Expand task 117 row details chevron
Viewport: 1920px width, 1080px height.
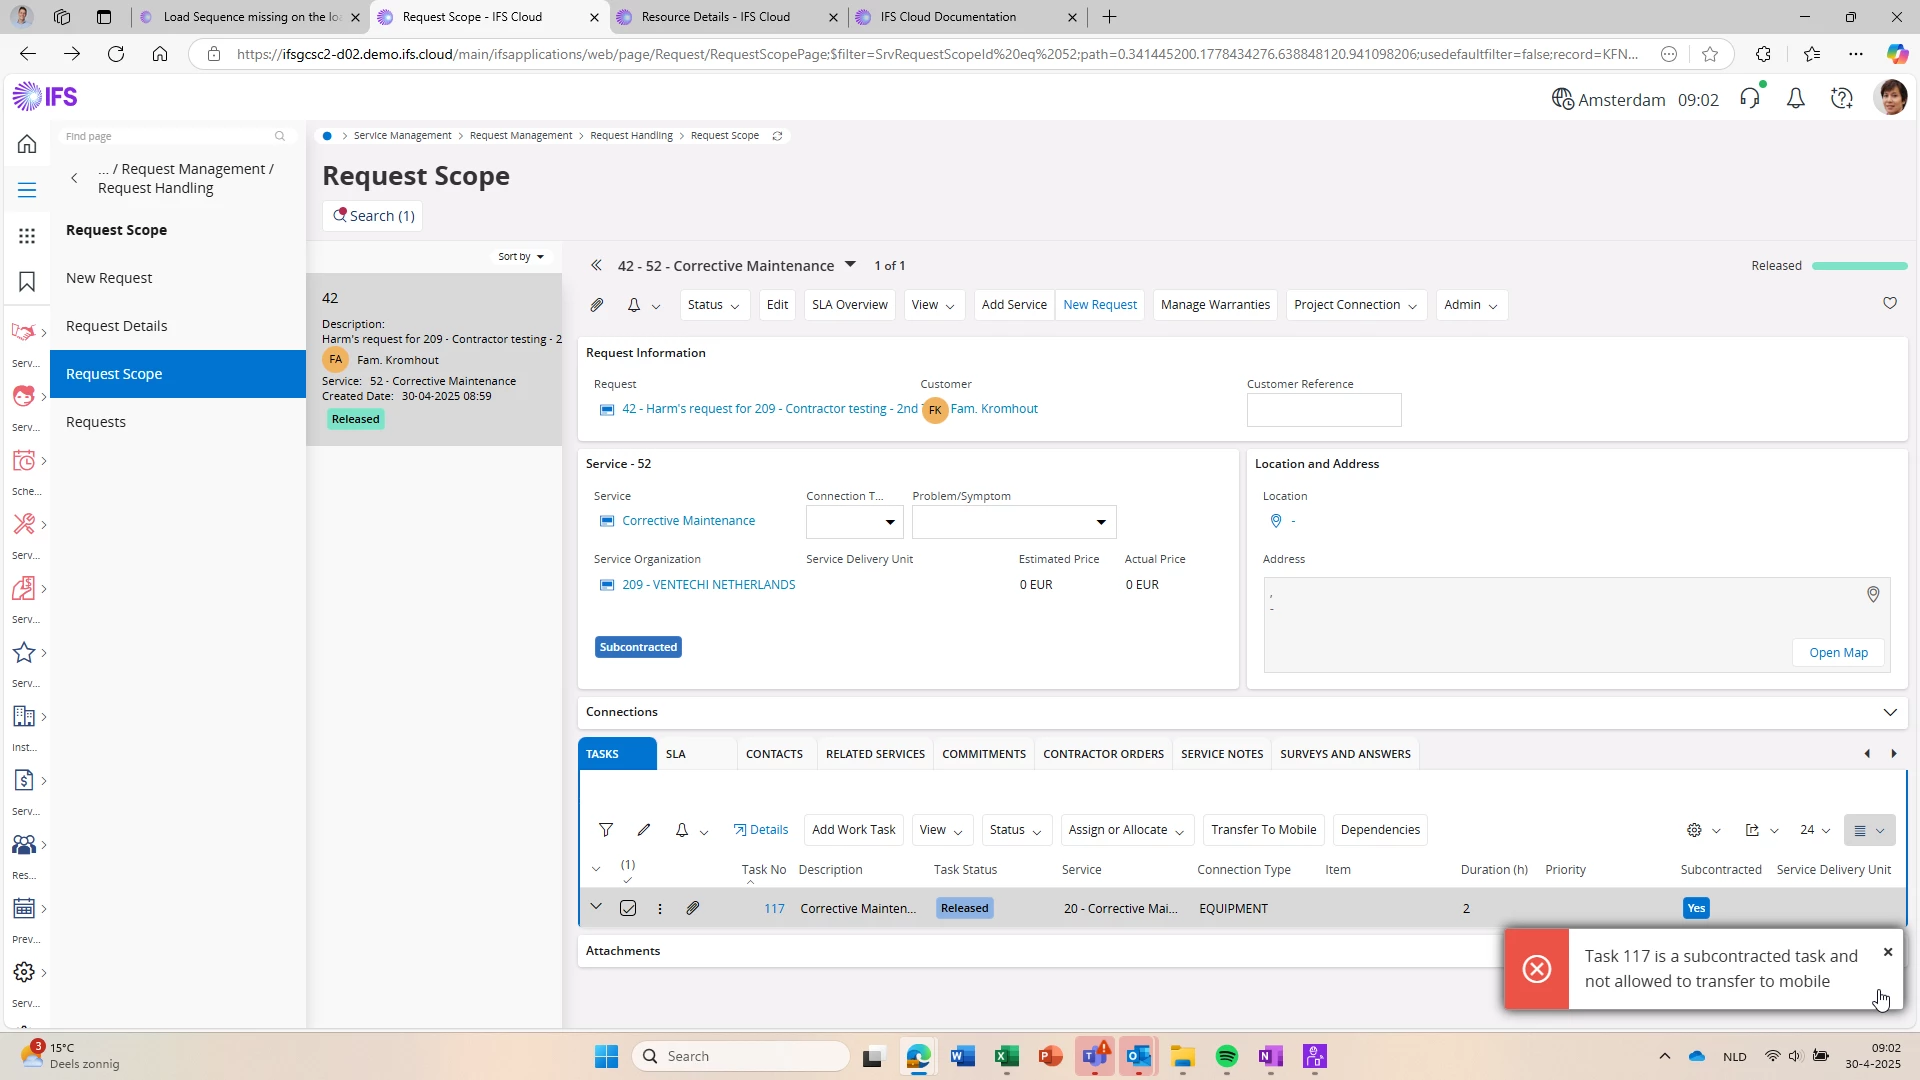click(596, 907)
